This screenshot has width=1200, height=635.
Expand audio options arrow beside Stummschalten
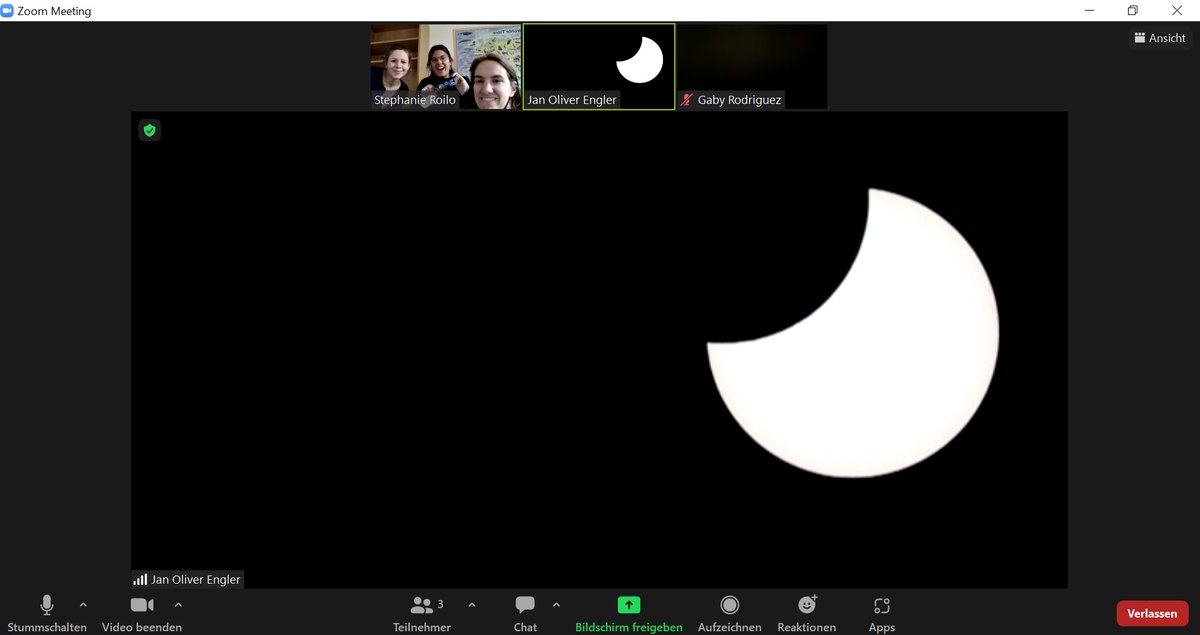point(83,605)
